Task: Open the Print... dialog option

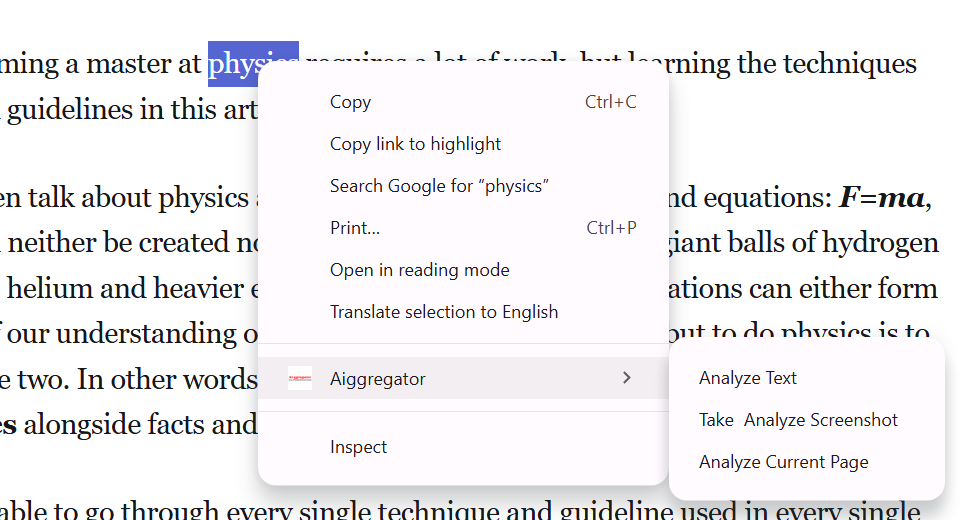Action: pyautogui.click(x=355, y=228)
